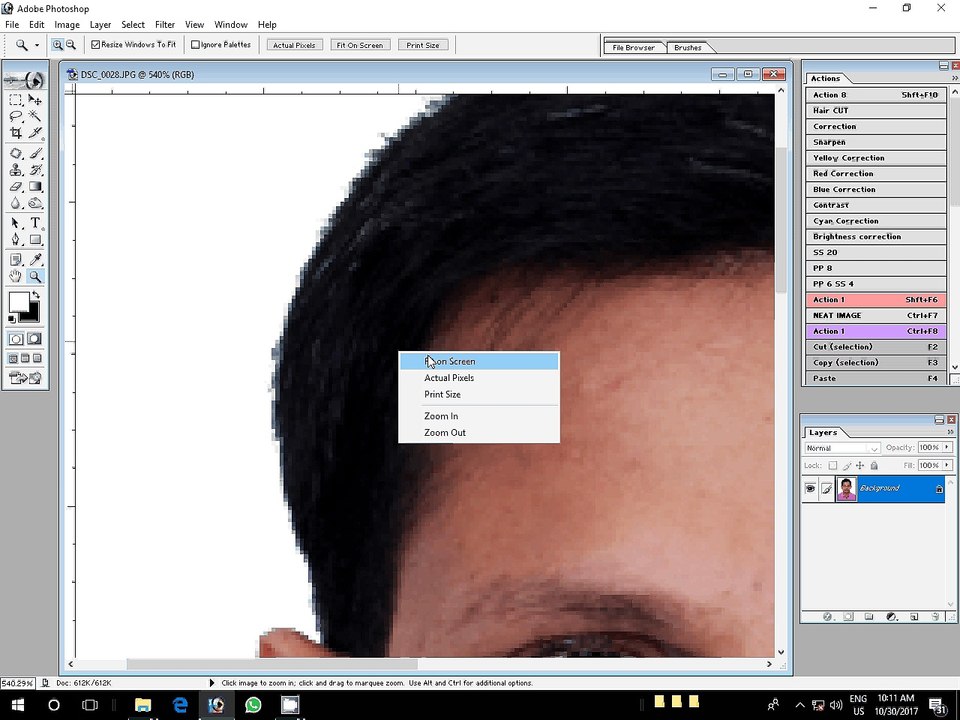This screenshot has height=720, width=960.
Task: Select the Brush tool
Action: pyautogui.click(x=35, y=154)
